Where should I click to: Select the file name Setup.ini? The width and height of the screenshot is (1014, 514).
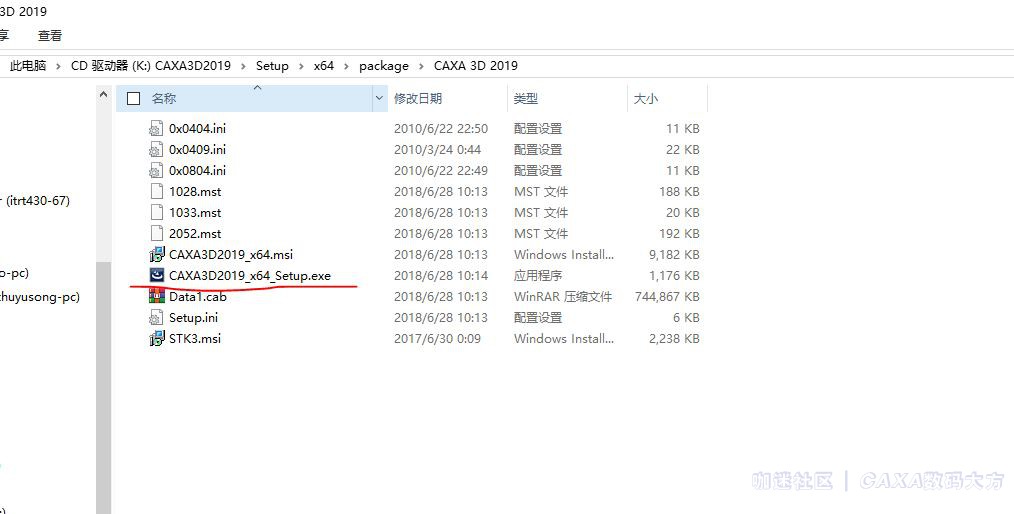[193, 317]
